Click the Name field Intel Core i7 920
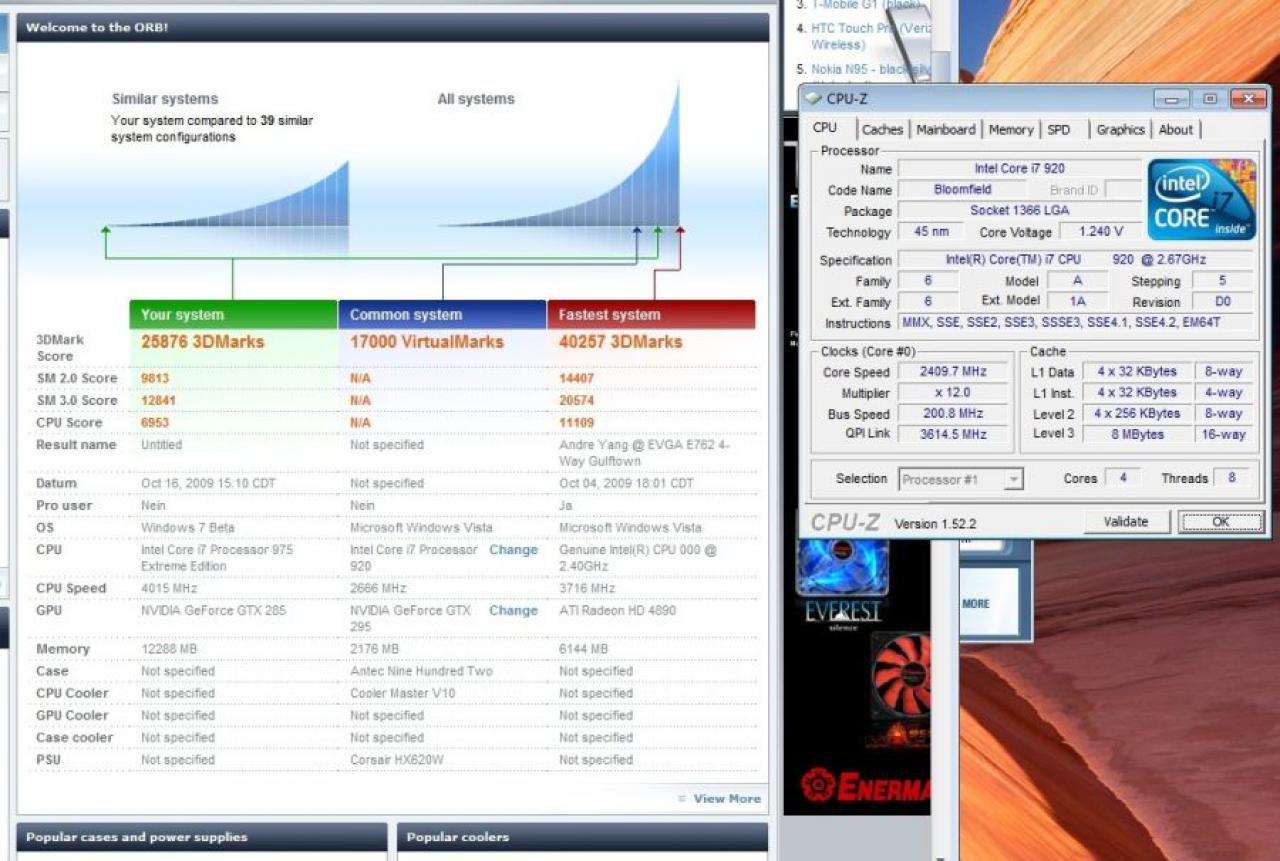The image size is (1280, 861). coord(1020,169)
